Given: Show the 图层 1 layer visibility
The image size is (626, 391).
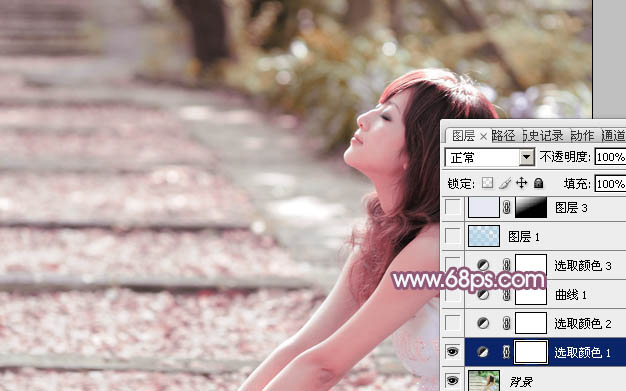Looking at the screenshot, I should (x=453, y=236).
